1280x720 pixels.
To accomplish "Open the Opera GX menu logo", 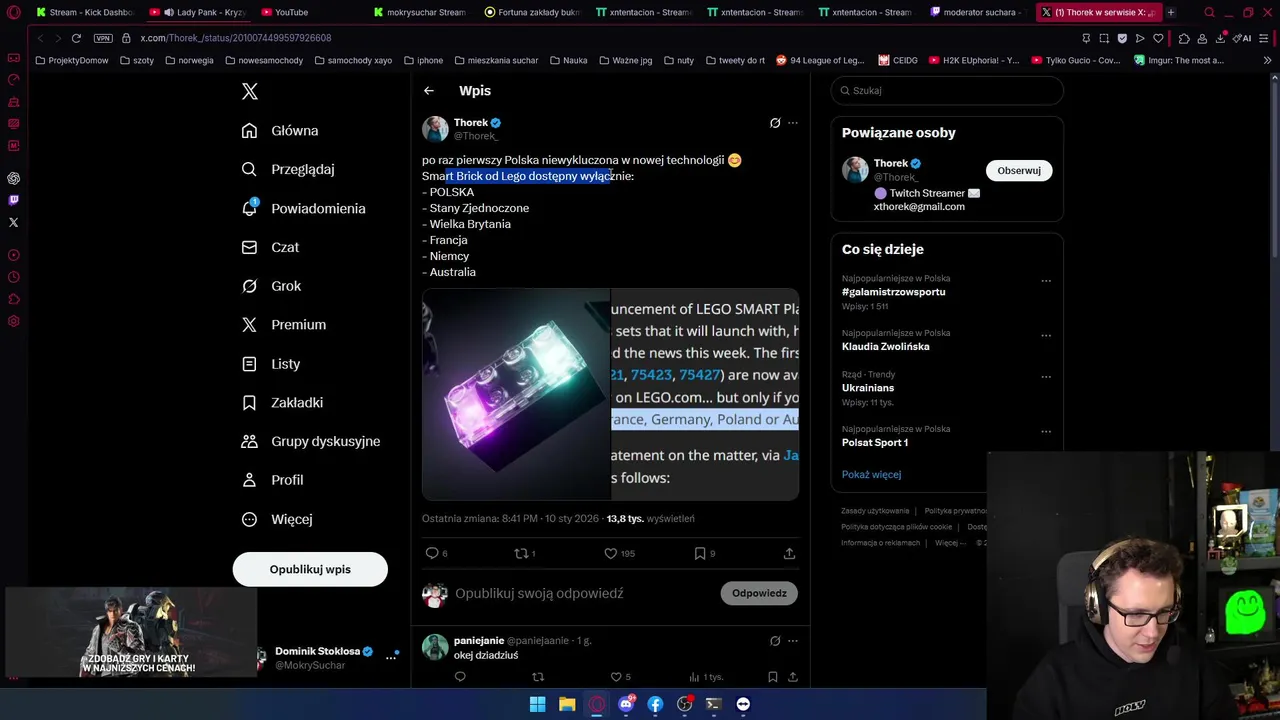I will tap(14, 12).
